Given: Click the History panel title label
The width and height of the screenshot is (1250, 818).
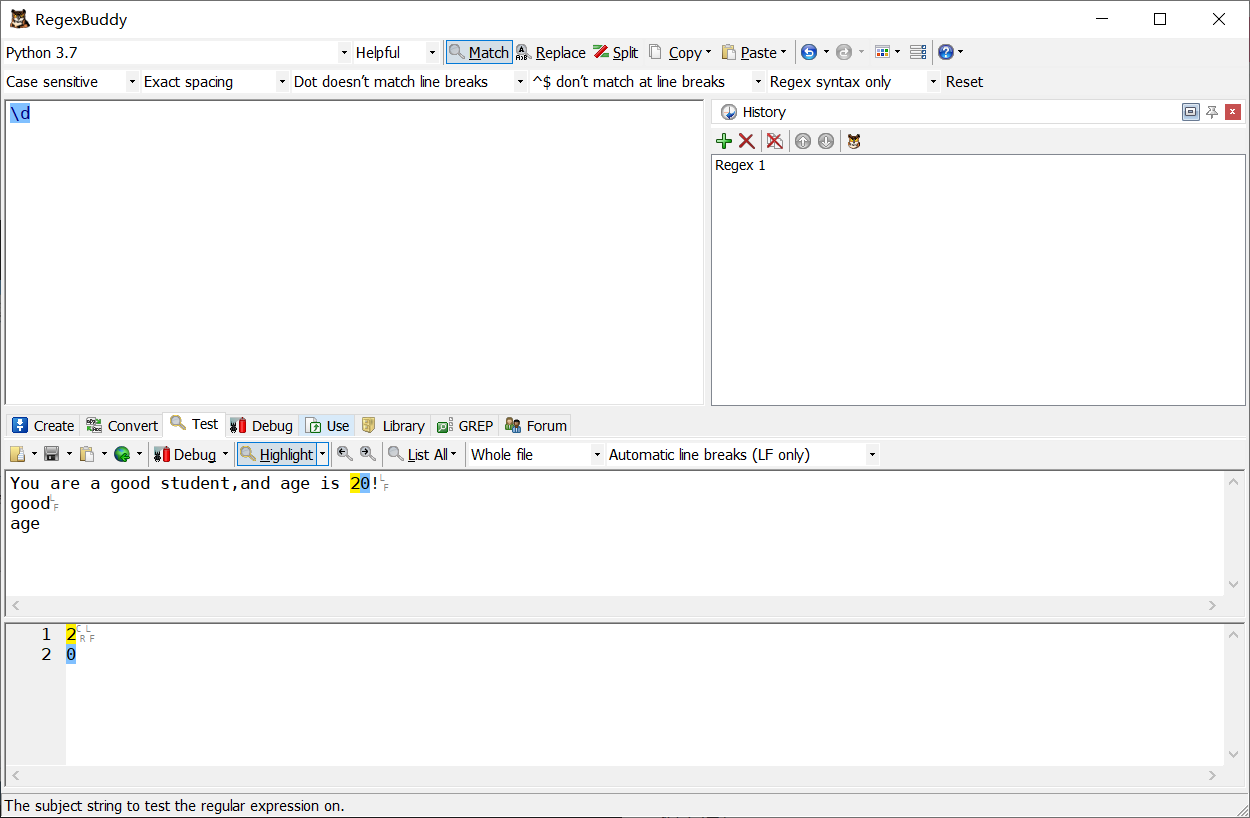Looking at the screenshot, I should tap(764, 112).
